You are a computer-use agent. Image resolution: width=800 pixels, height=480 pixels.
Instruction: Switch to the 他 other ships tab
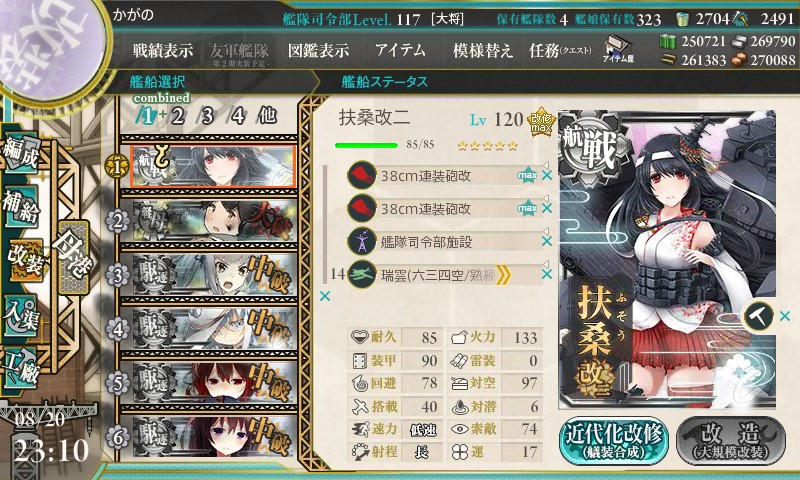(267, 116)
